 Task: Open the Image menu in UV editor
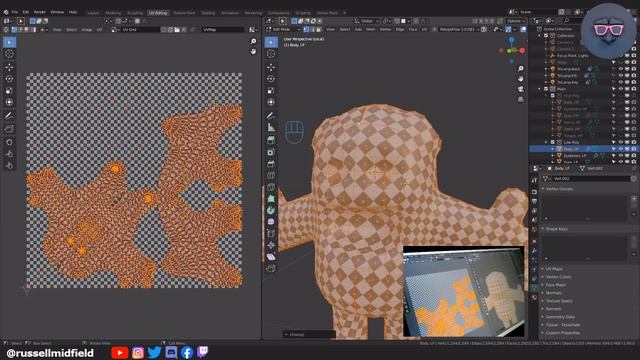[x=87, y=29]
